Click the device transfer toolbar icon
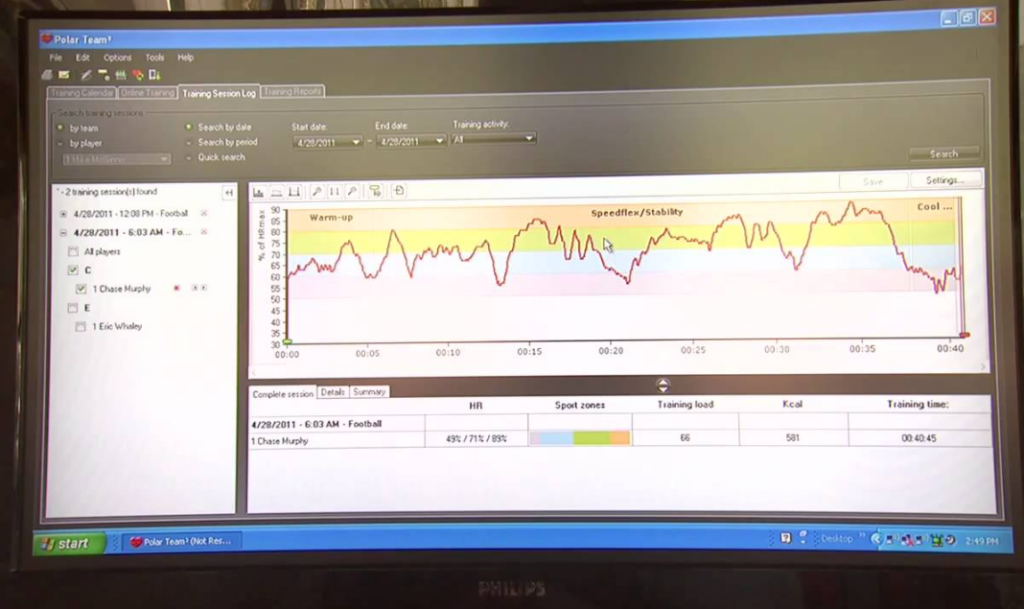The image size is (1024, 609). pyautogui.click(x=155, y=75)
